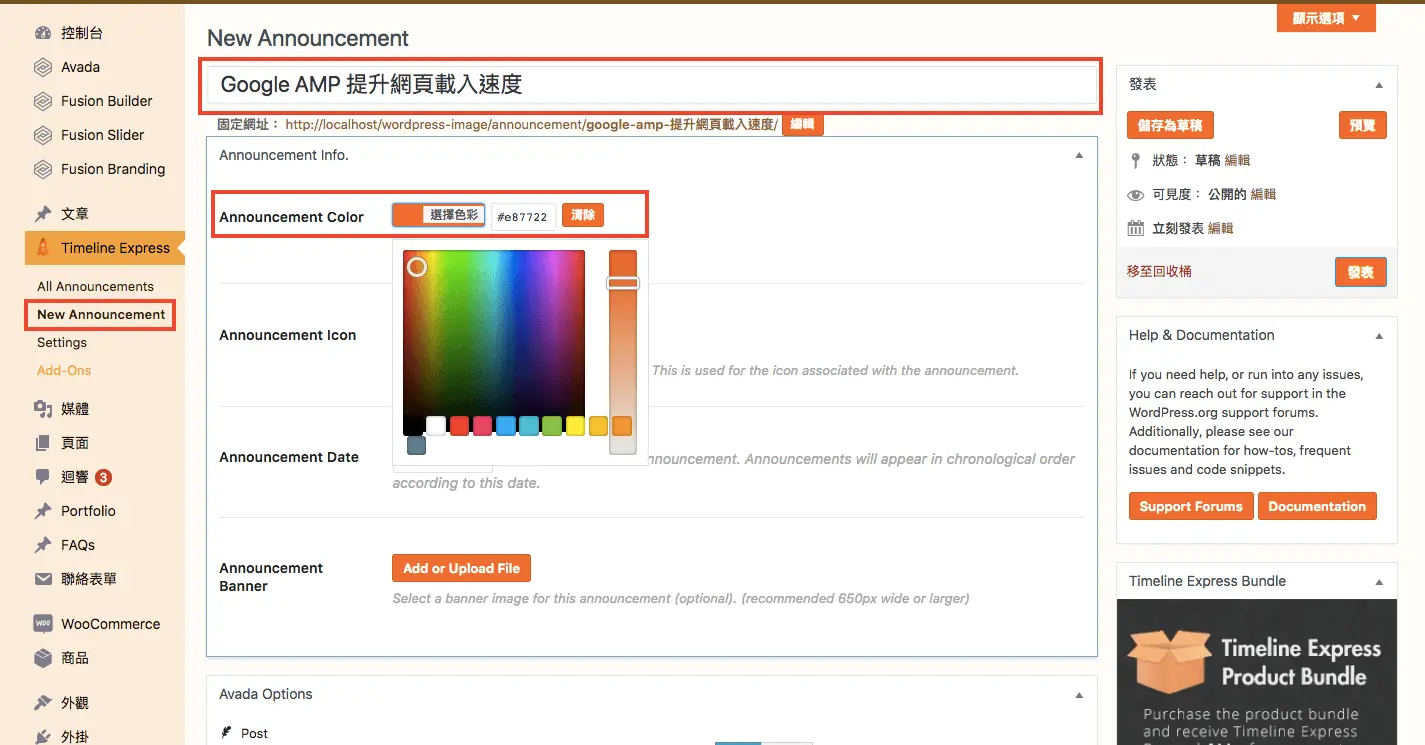The height and width of the screenshot is (745, 1425).
Task: Click the FAQs pin icon
Action: pyautogui.click(x=43, y=545)
